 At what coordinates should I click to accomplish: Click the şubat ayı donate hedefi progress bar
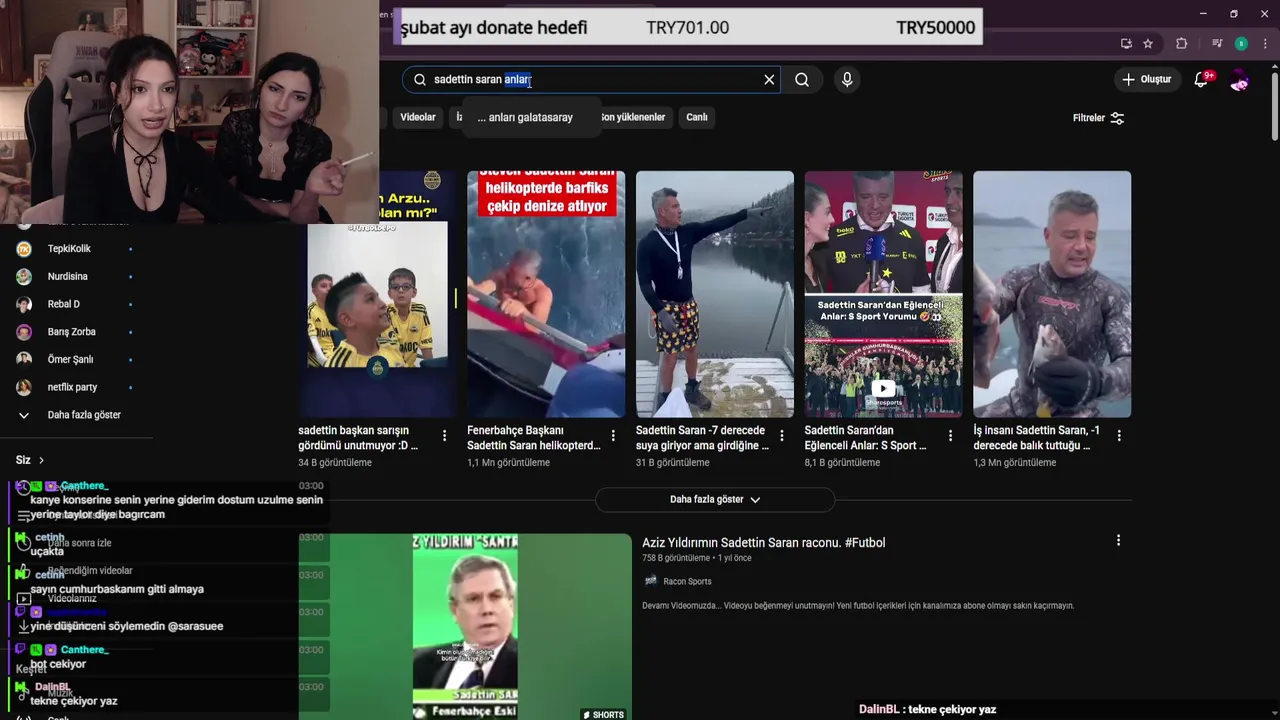click(x=688, y=28)
